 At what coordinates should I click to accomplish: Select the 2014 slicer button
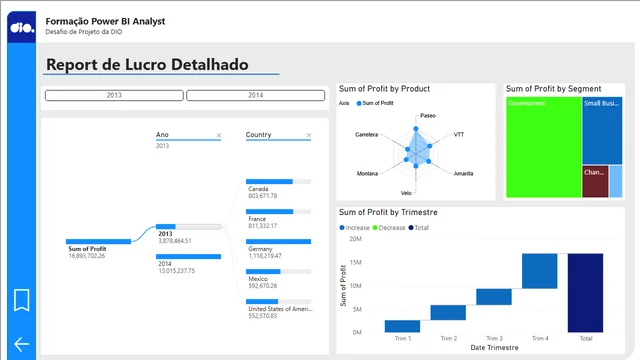tap(256, 95)
